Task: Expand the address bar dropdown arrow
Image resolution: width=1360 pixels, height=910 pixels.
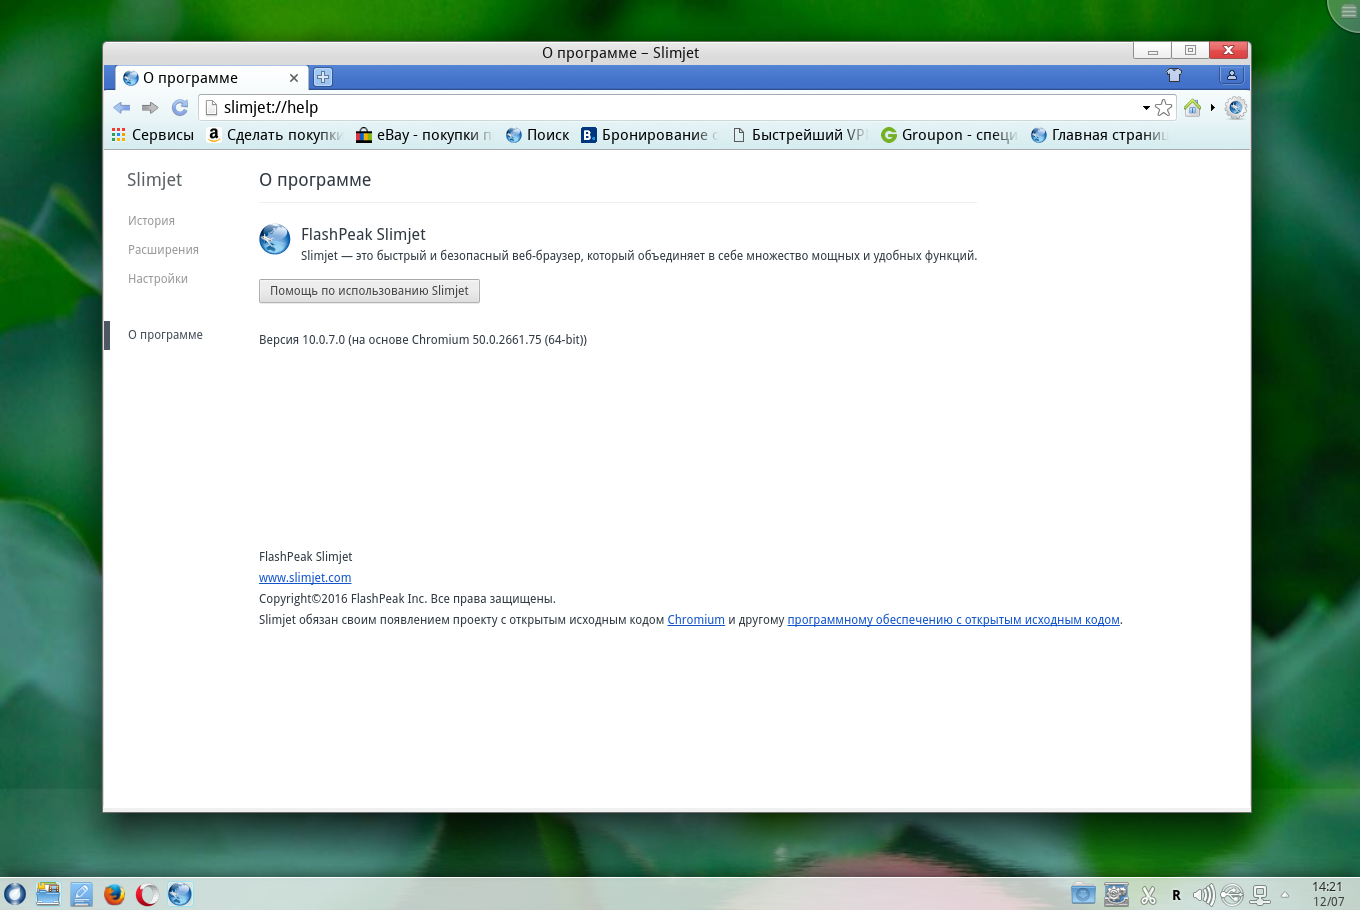Action: click(x=1146, y=107)
